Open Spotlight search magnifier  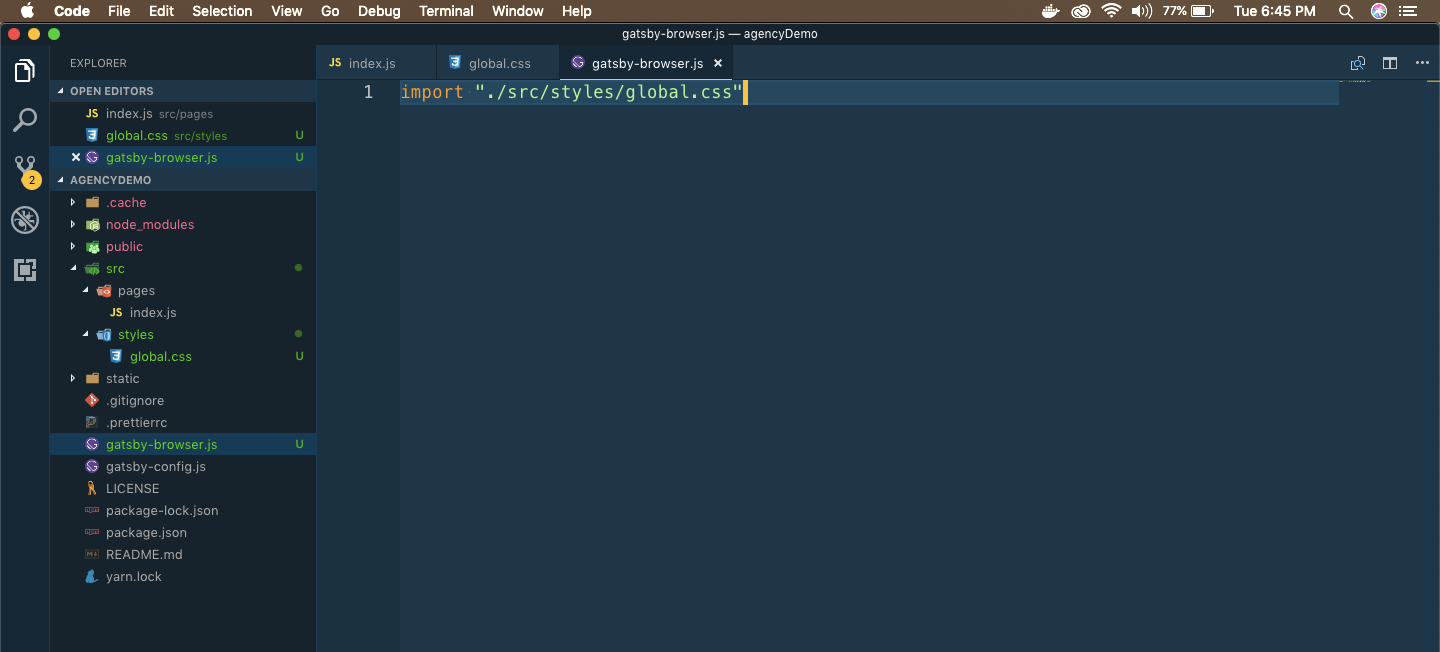tap(1346, 11)
